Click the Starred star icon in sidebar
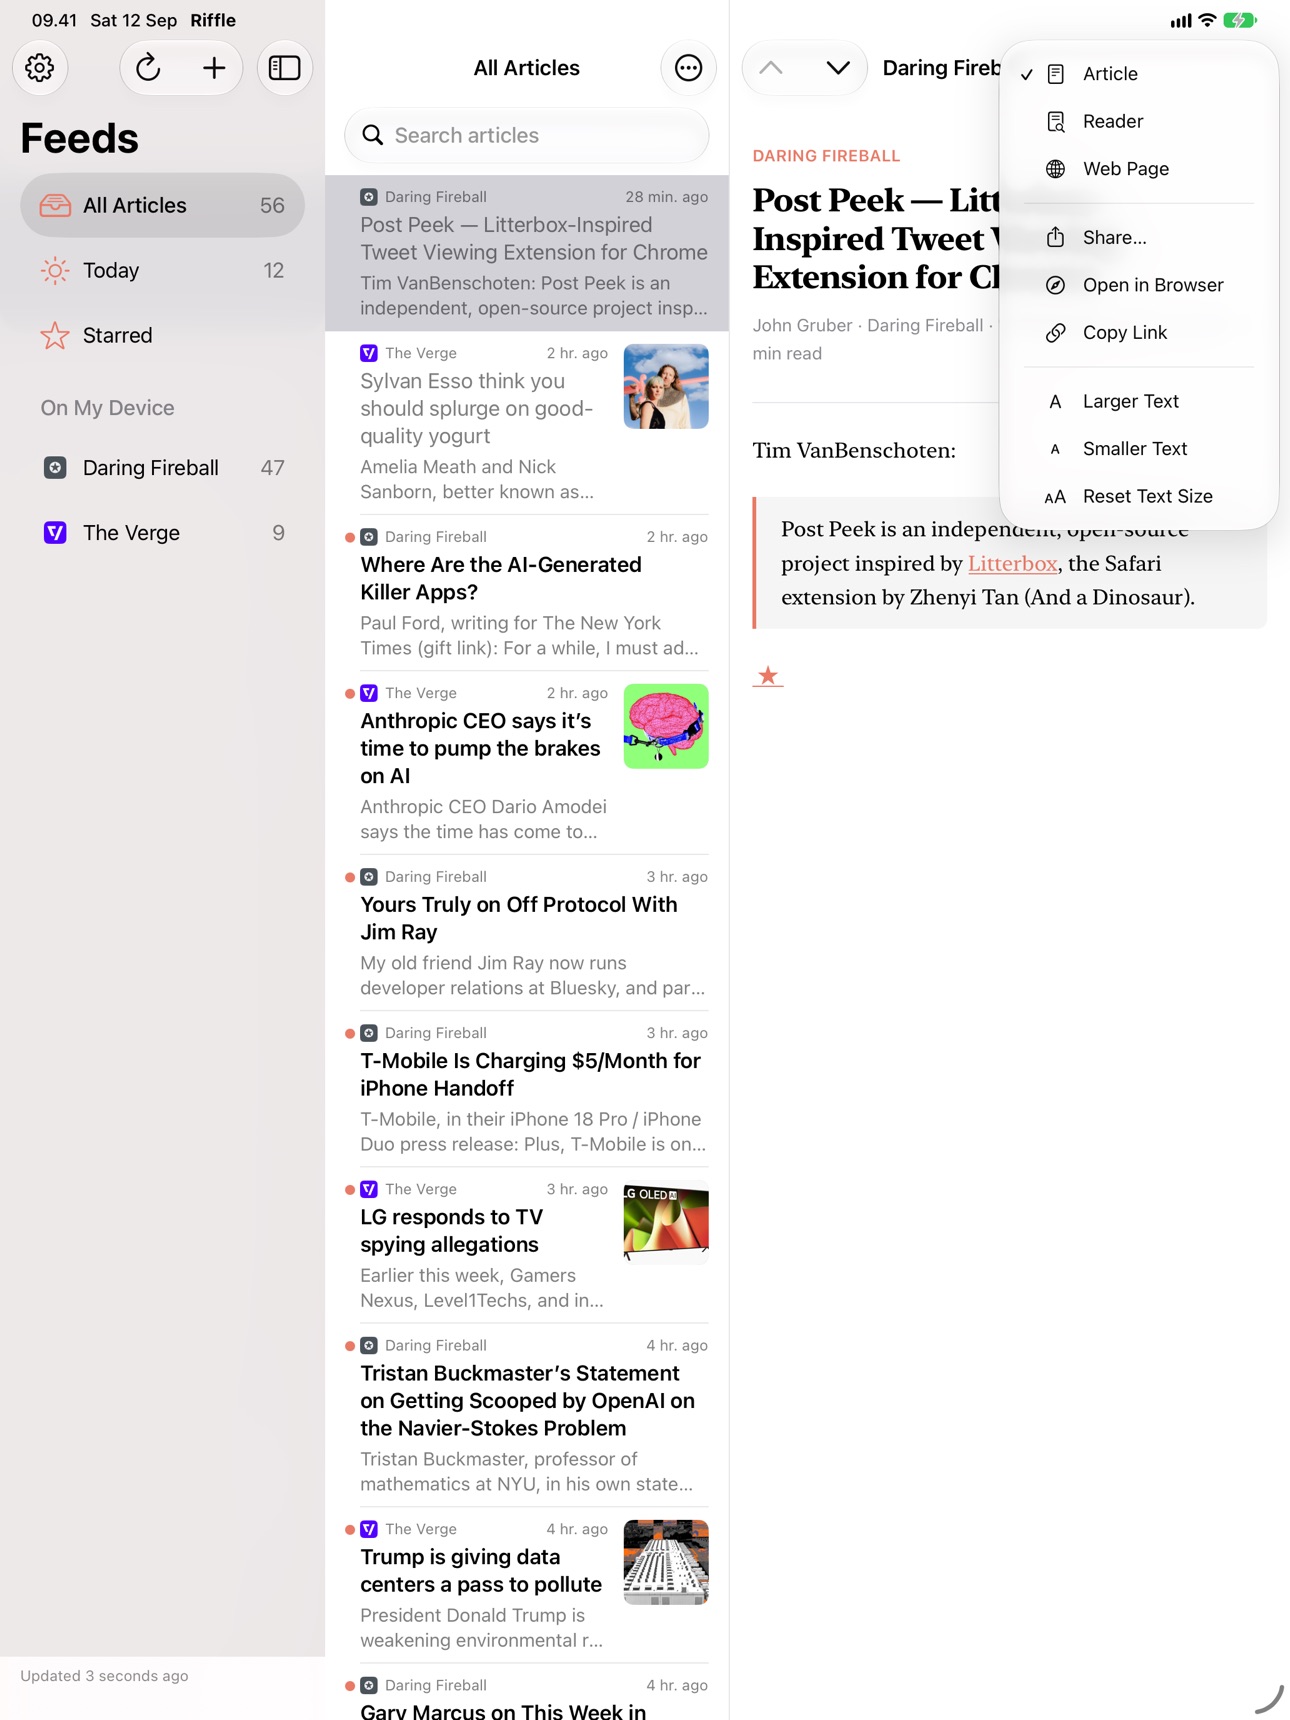Image resolution: width=1290 pixels, height=1720 pixels. [x=55, y=336]
